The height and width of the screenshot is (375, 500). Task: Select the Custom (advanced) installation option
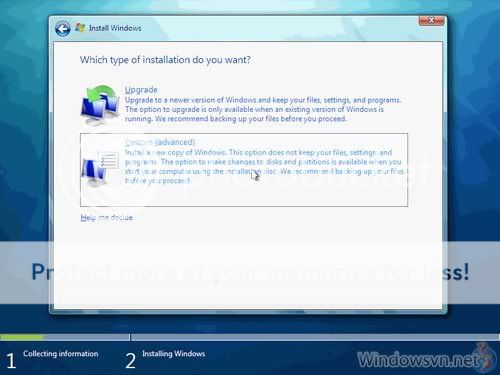click(244, 170)
